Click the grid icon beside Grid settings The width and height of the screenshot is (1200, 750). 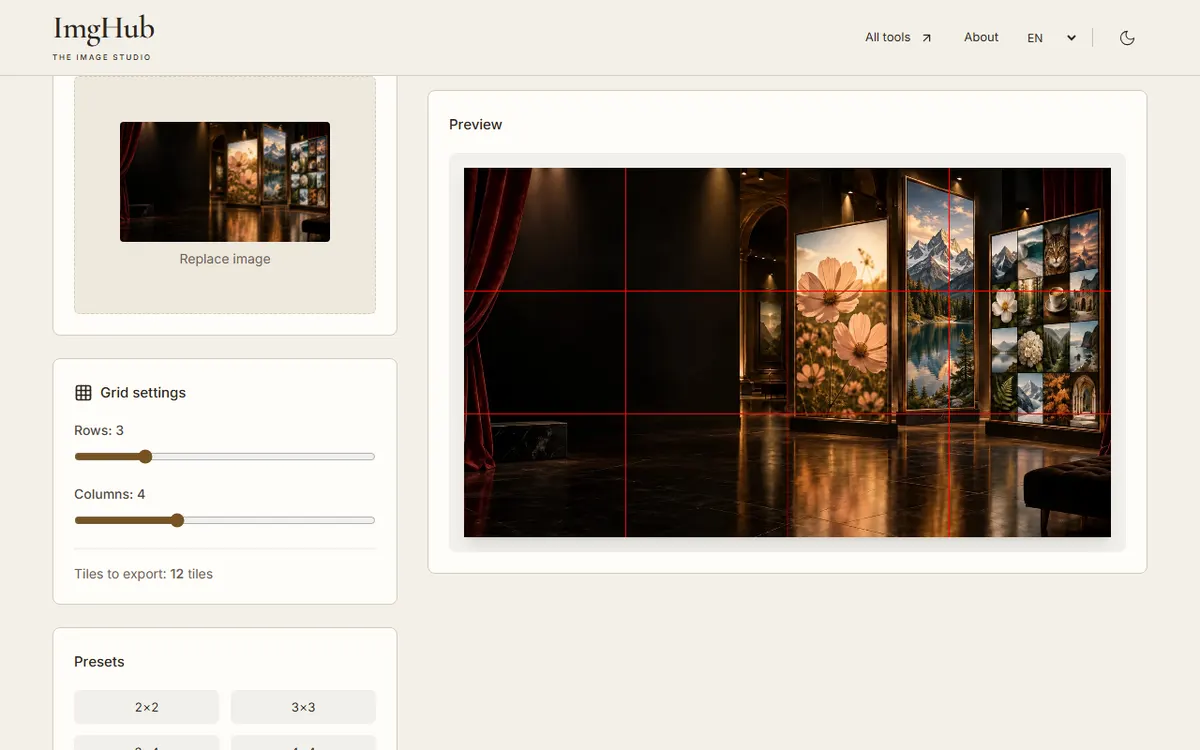pos(83,393)
